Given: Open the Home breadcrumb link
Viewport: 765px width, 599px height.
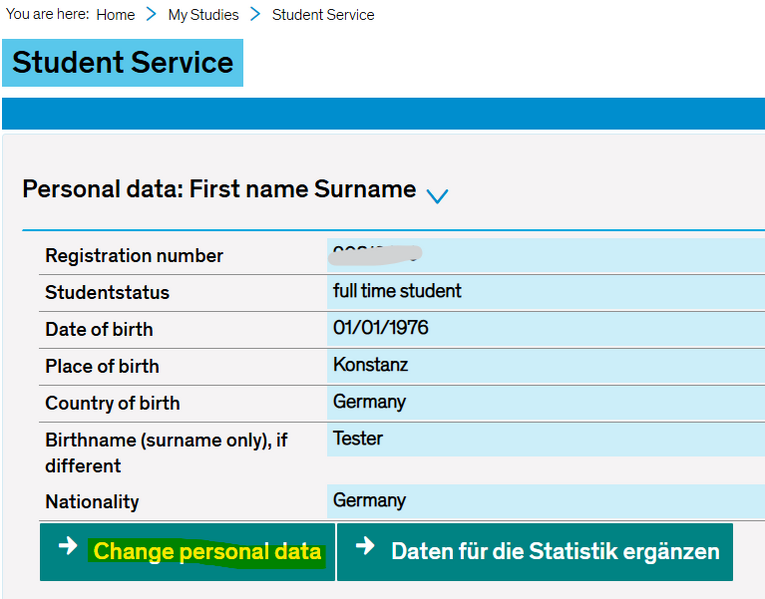Looking at the screenshot, I should tap(115, 15).
